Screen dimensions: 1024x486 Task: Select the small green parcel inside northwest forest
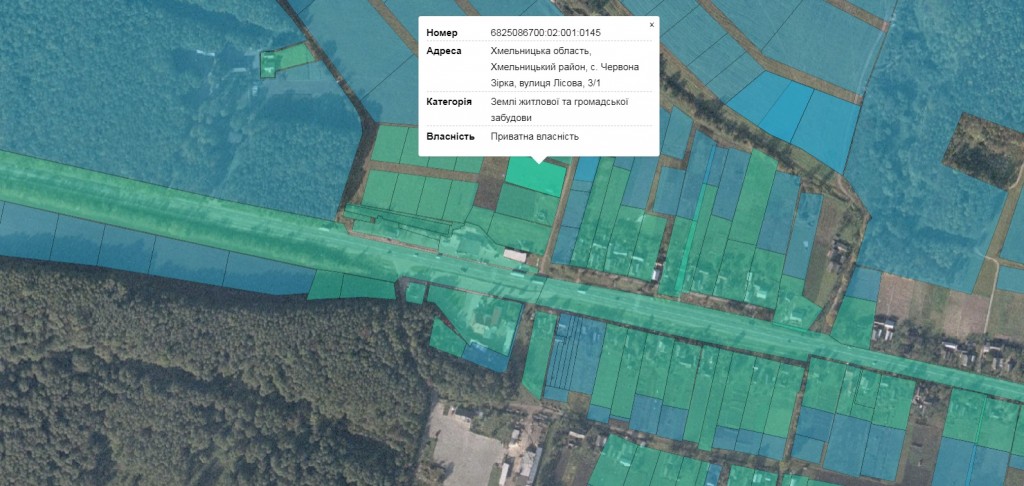pos(269,65)
